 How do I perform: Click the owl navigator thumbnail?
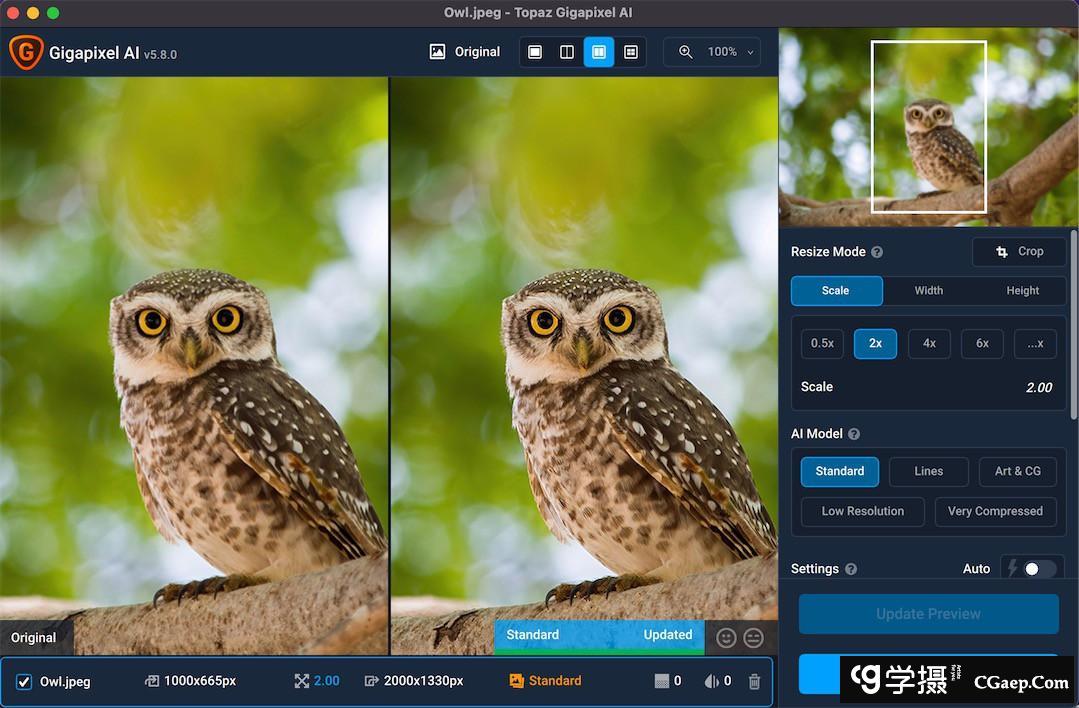pos(928,127)
